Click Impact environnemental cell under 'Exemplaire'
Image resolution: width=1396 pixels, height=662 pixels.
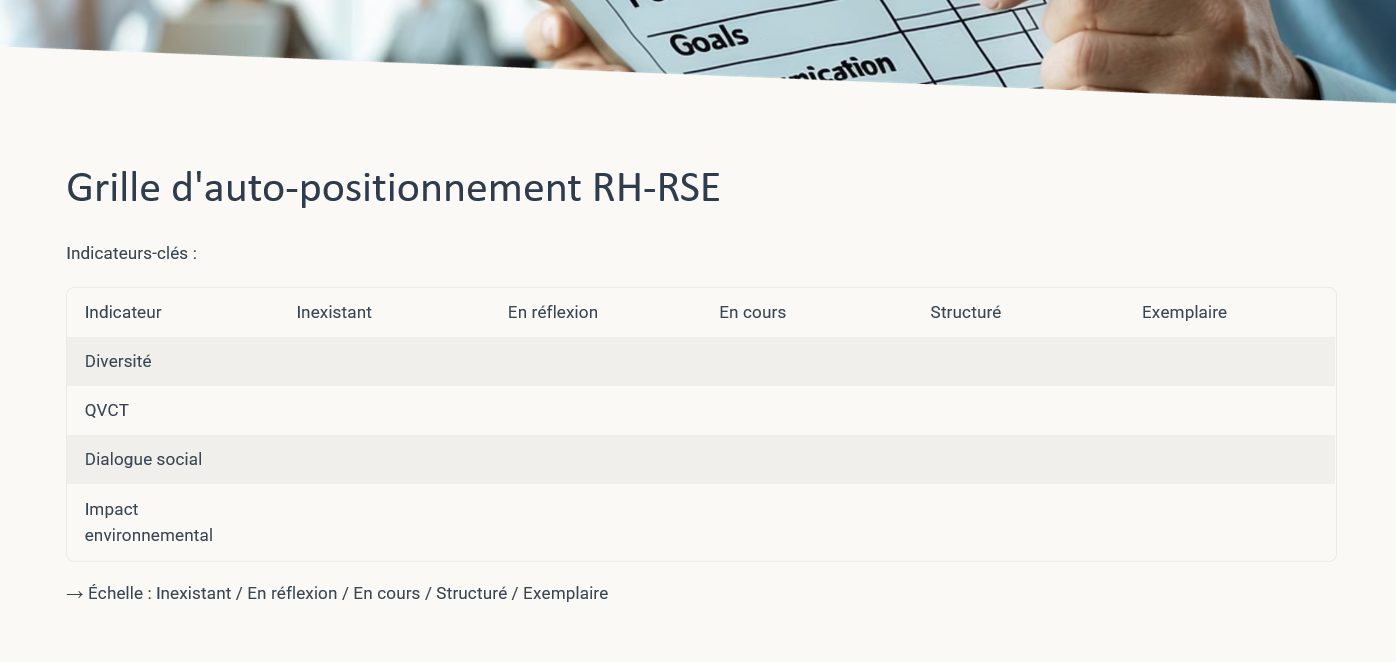(1230, 522)
